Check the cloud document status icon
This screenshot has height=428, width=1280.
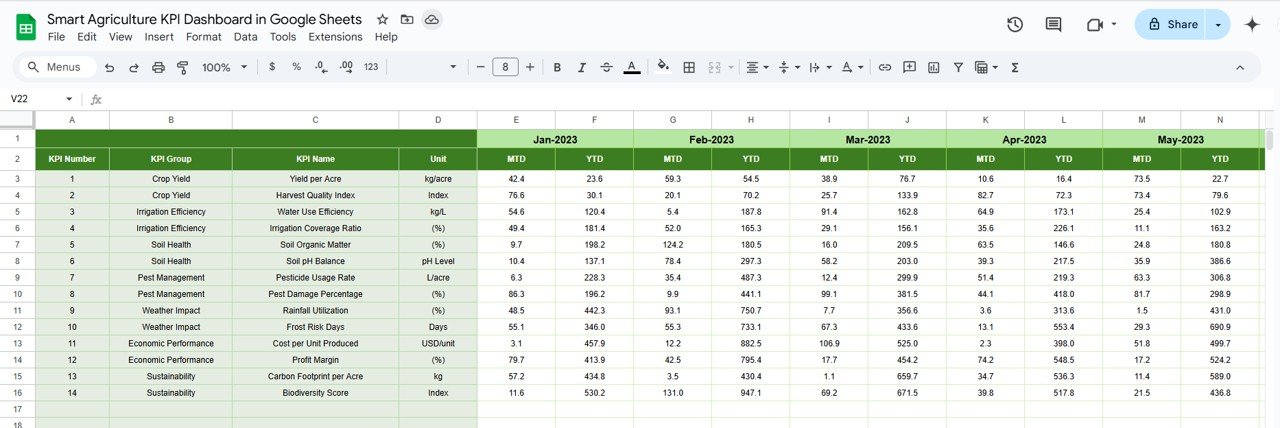pyautogui.click(x=431, y=20)
